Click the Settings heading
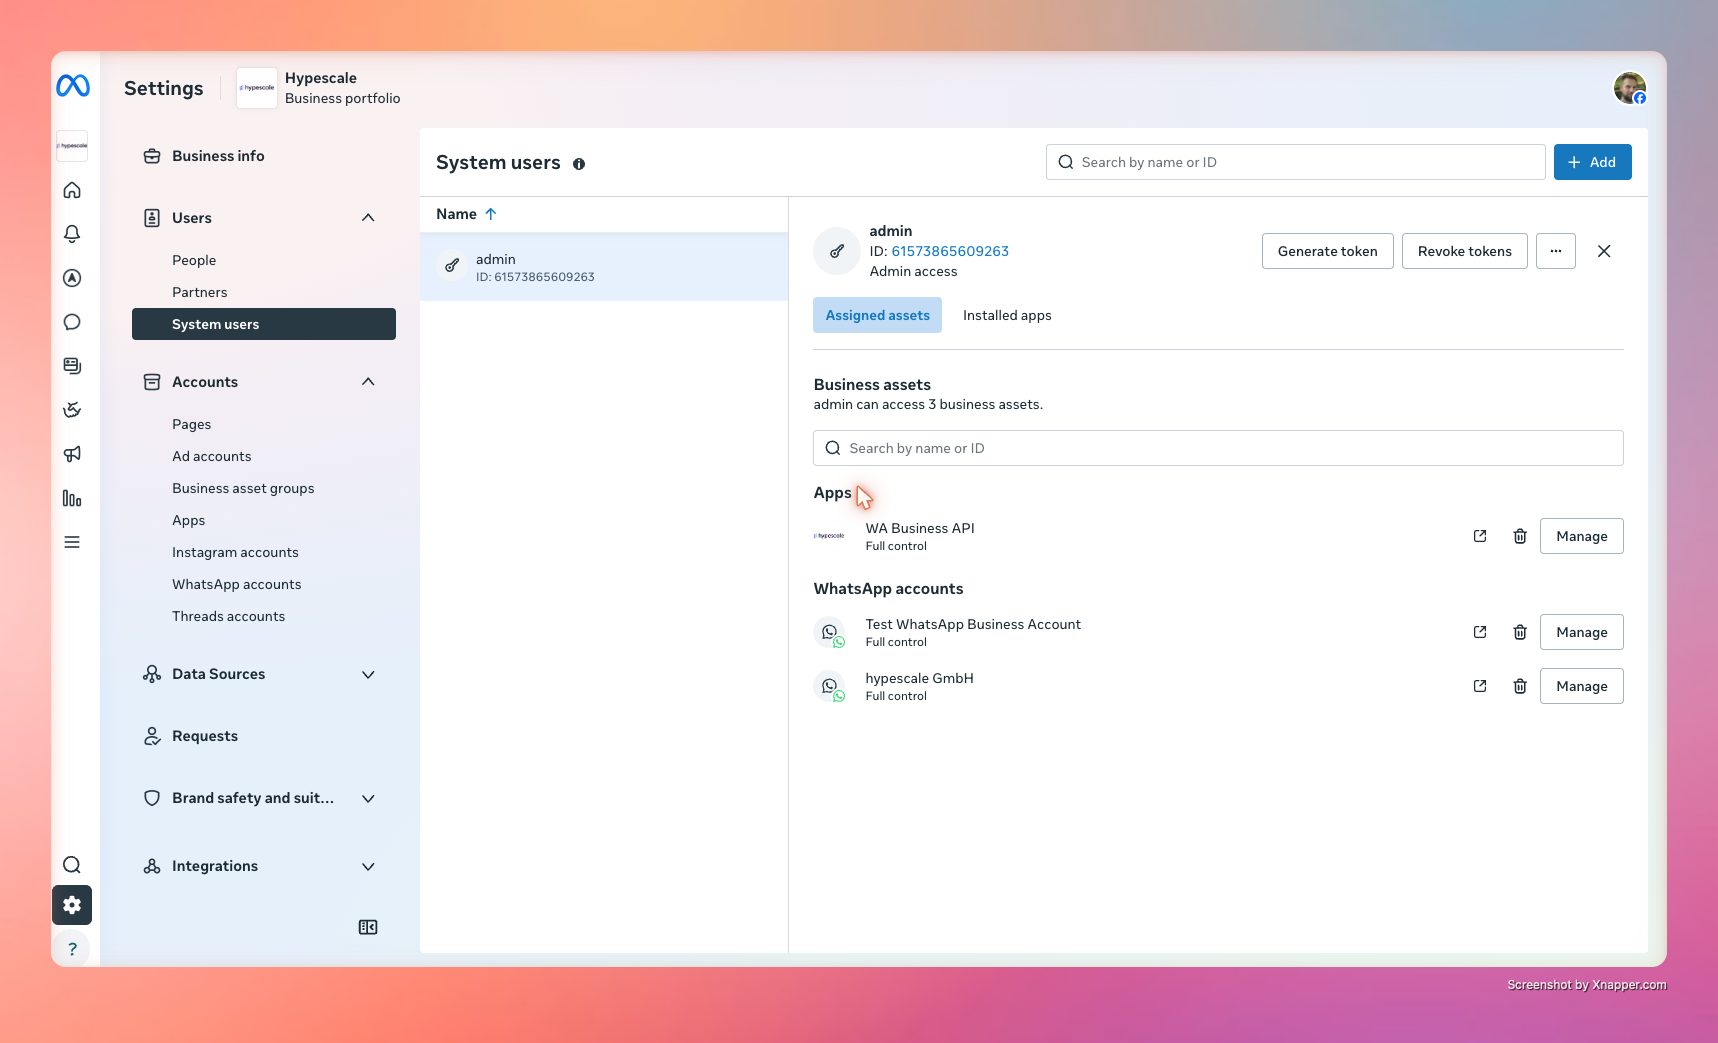Image resolution: width=1718 pixels, height=1043 pixels. click(163, 88)
